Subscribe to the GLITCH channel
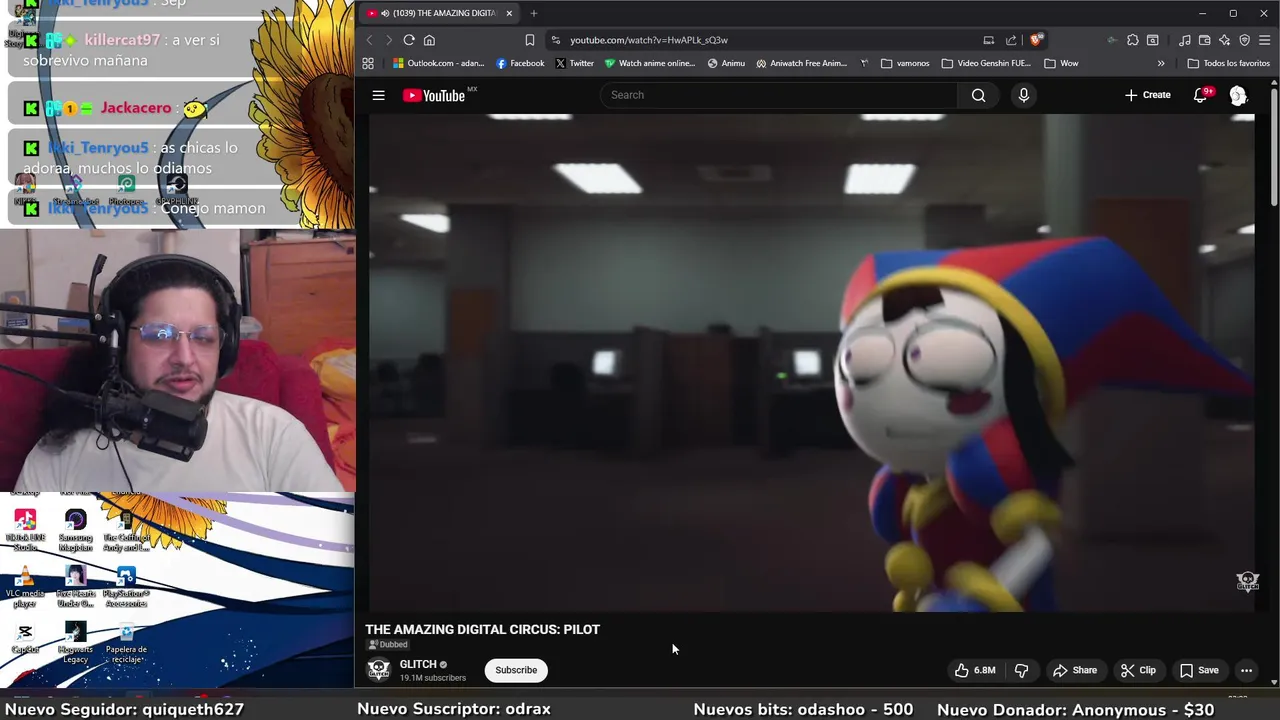The image size is (1280, 720). pos(516,670)
